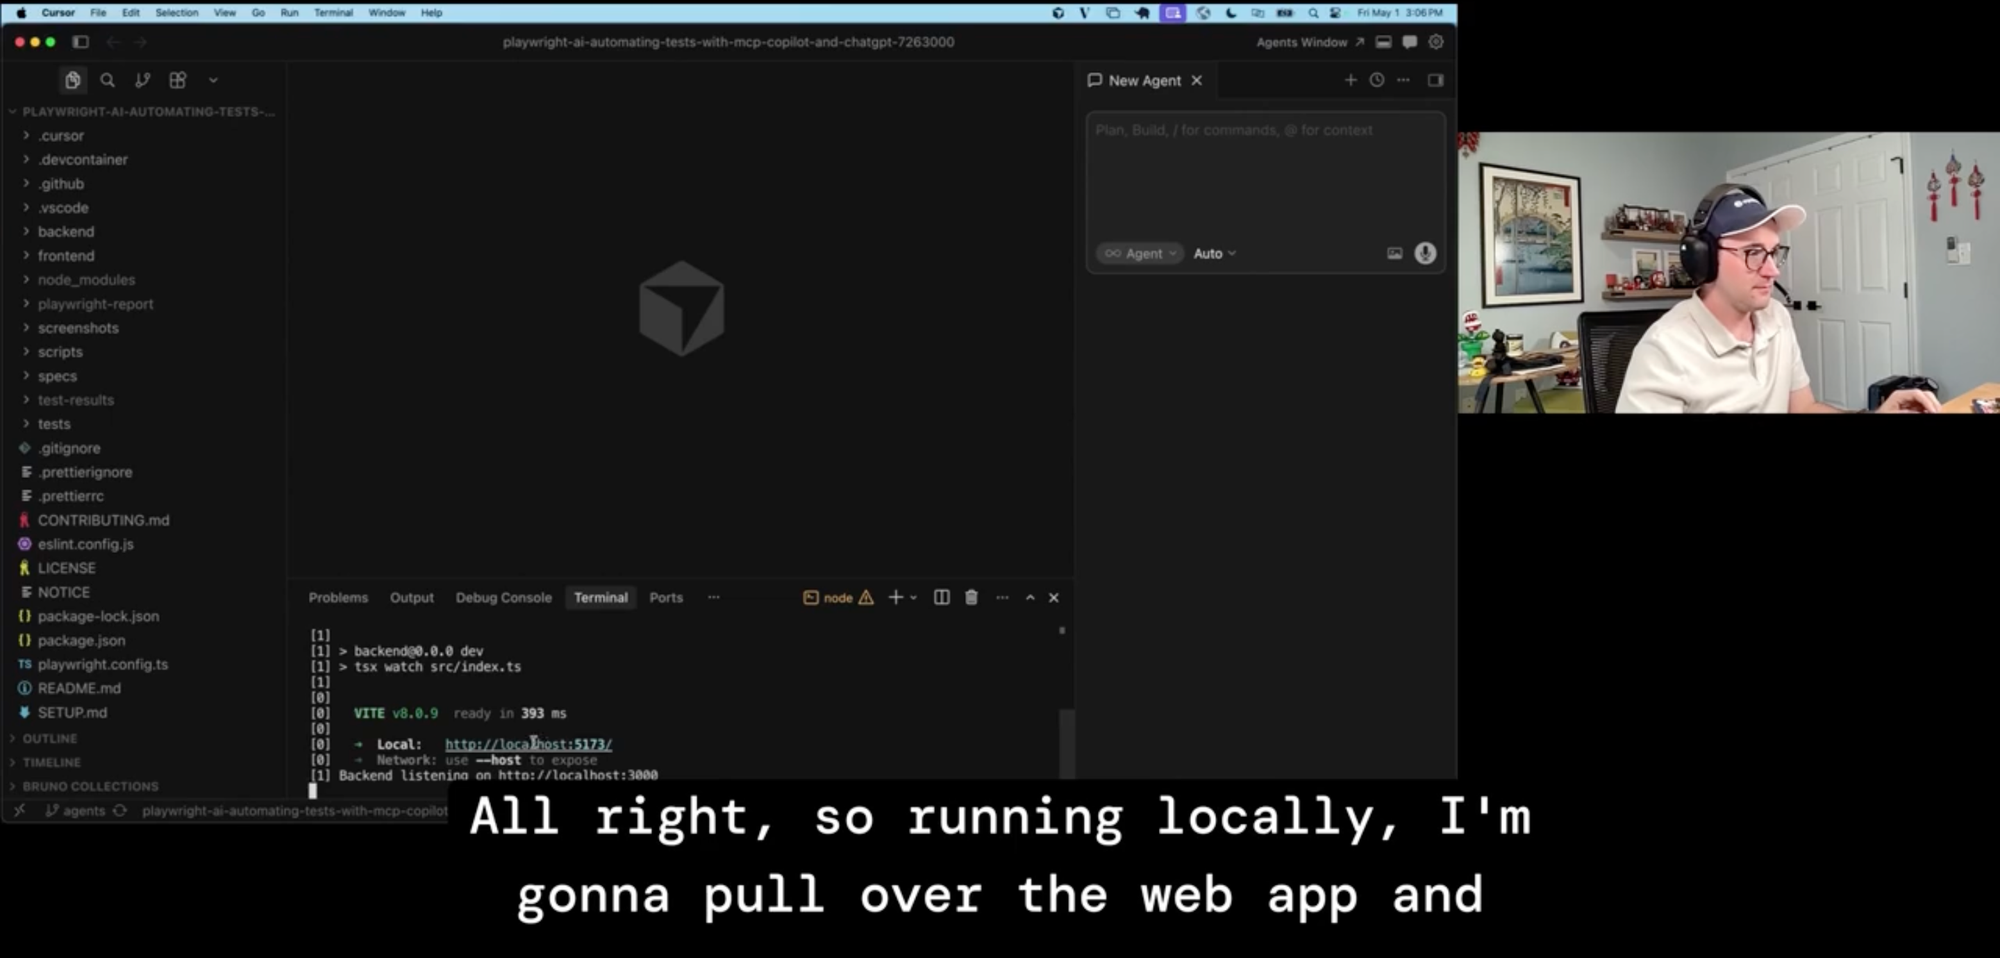Screen dimensions: 2000x958
Task: Open the localhost:5173 link in terminal
Action: (x=528, y=744)
